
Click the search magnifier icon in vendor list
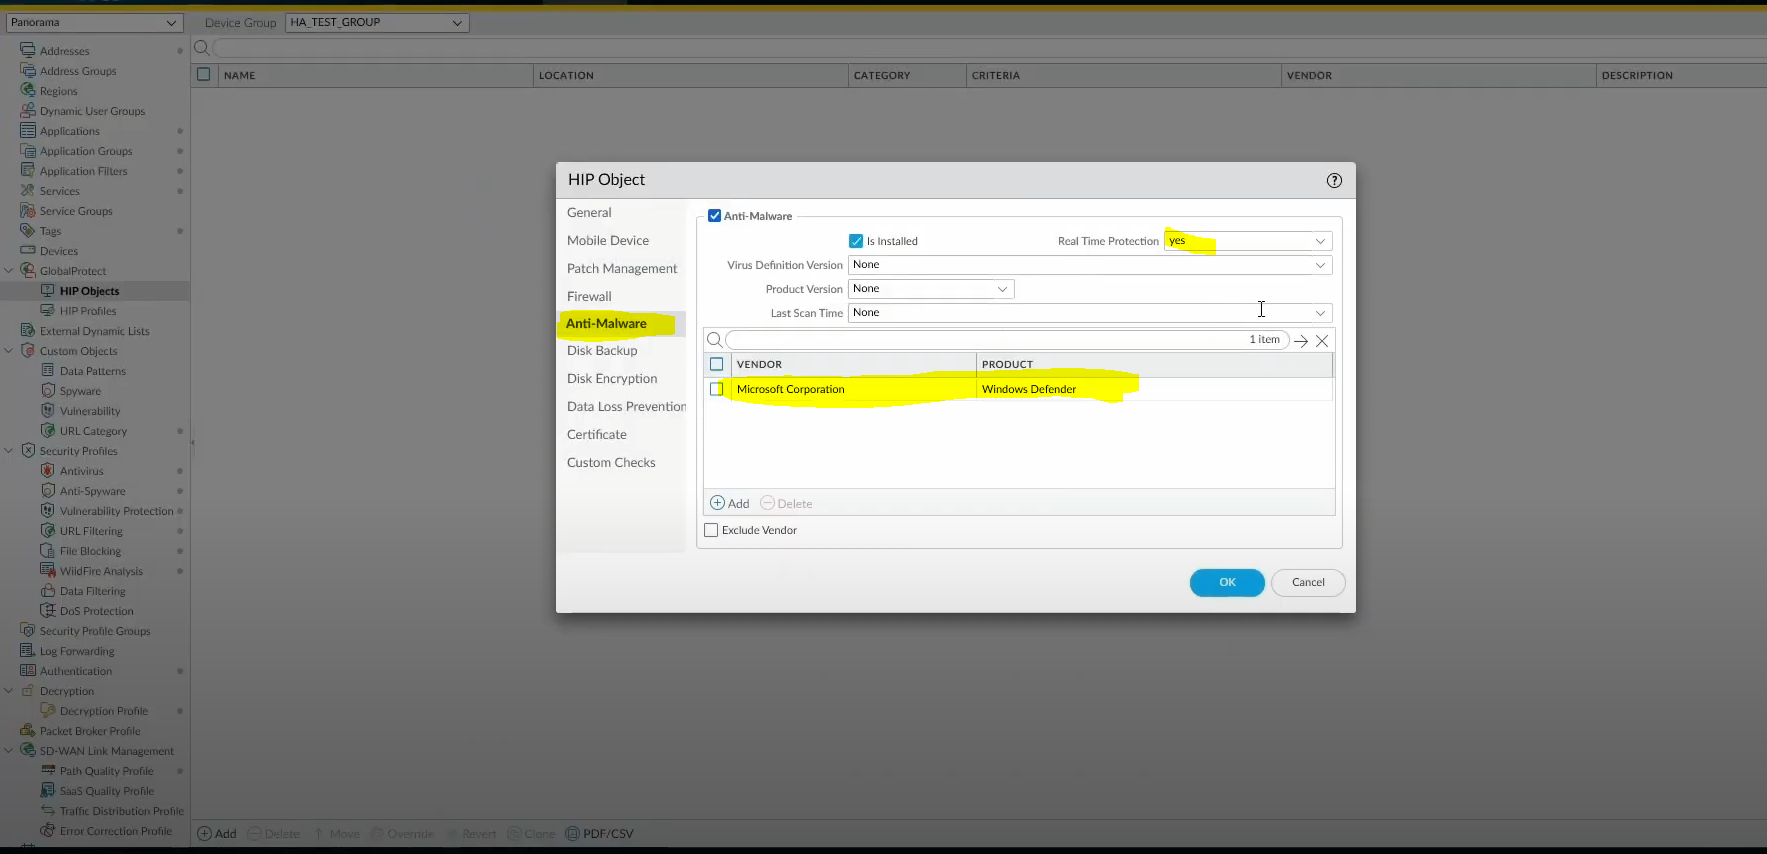click(x=715, y=340)
